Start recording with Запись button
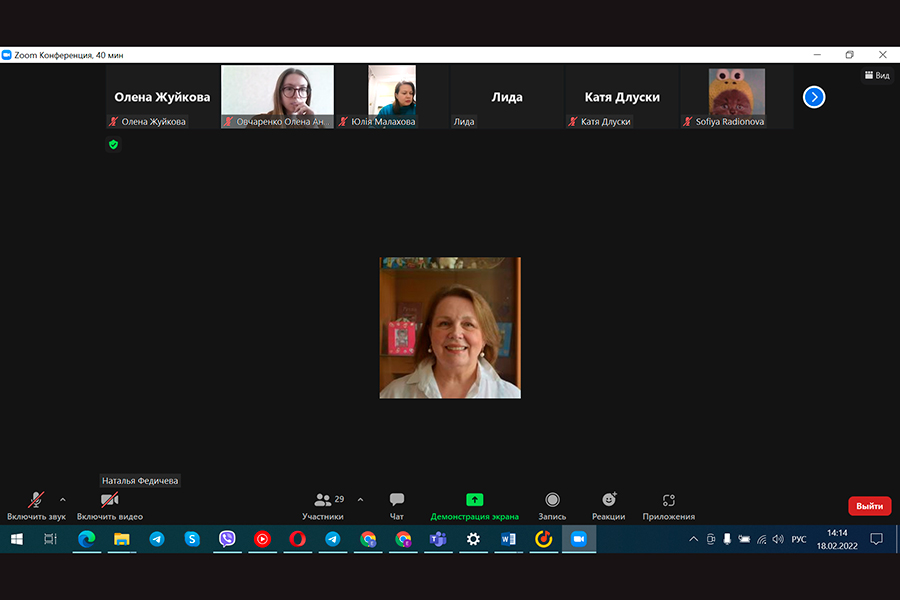The width and height of the screenshot is (900, 600). coord(552,505)
